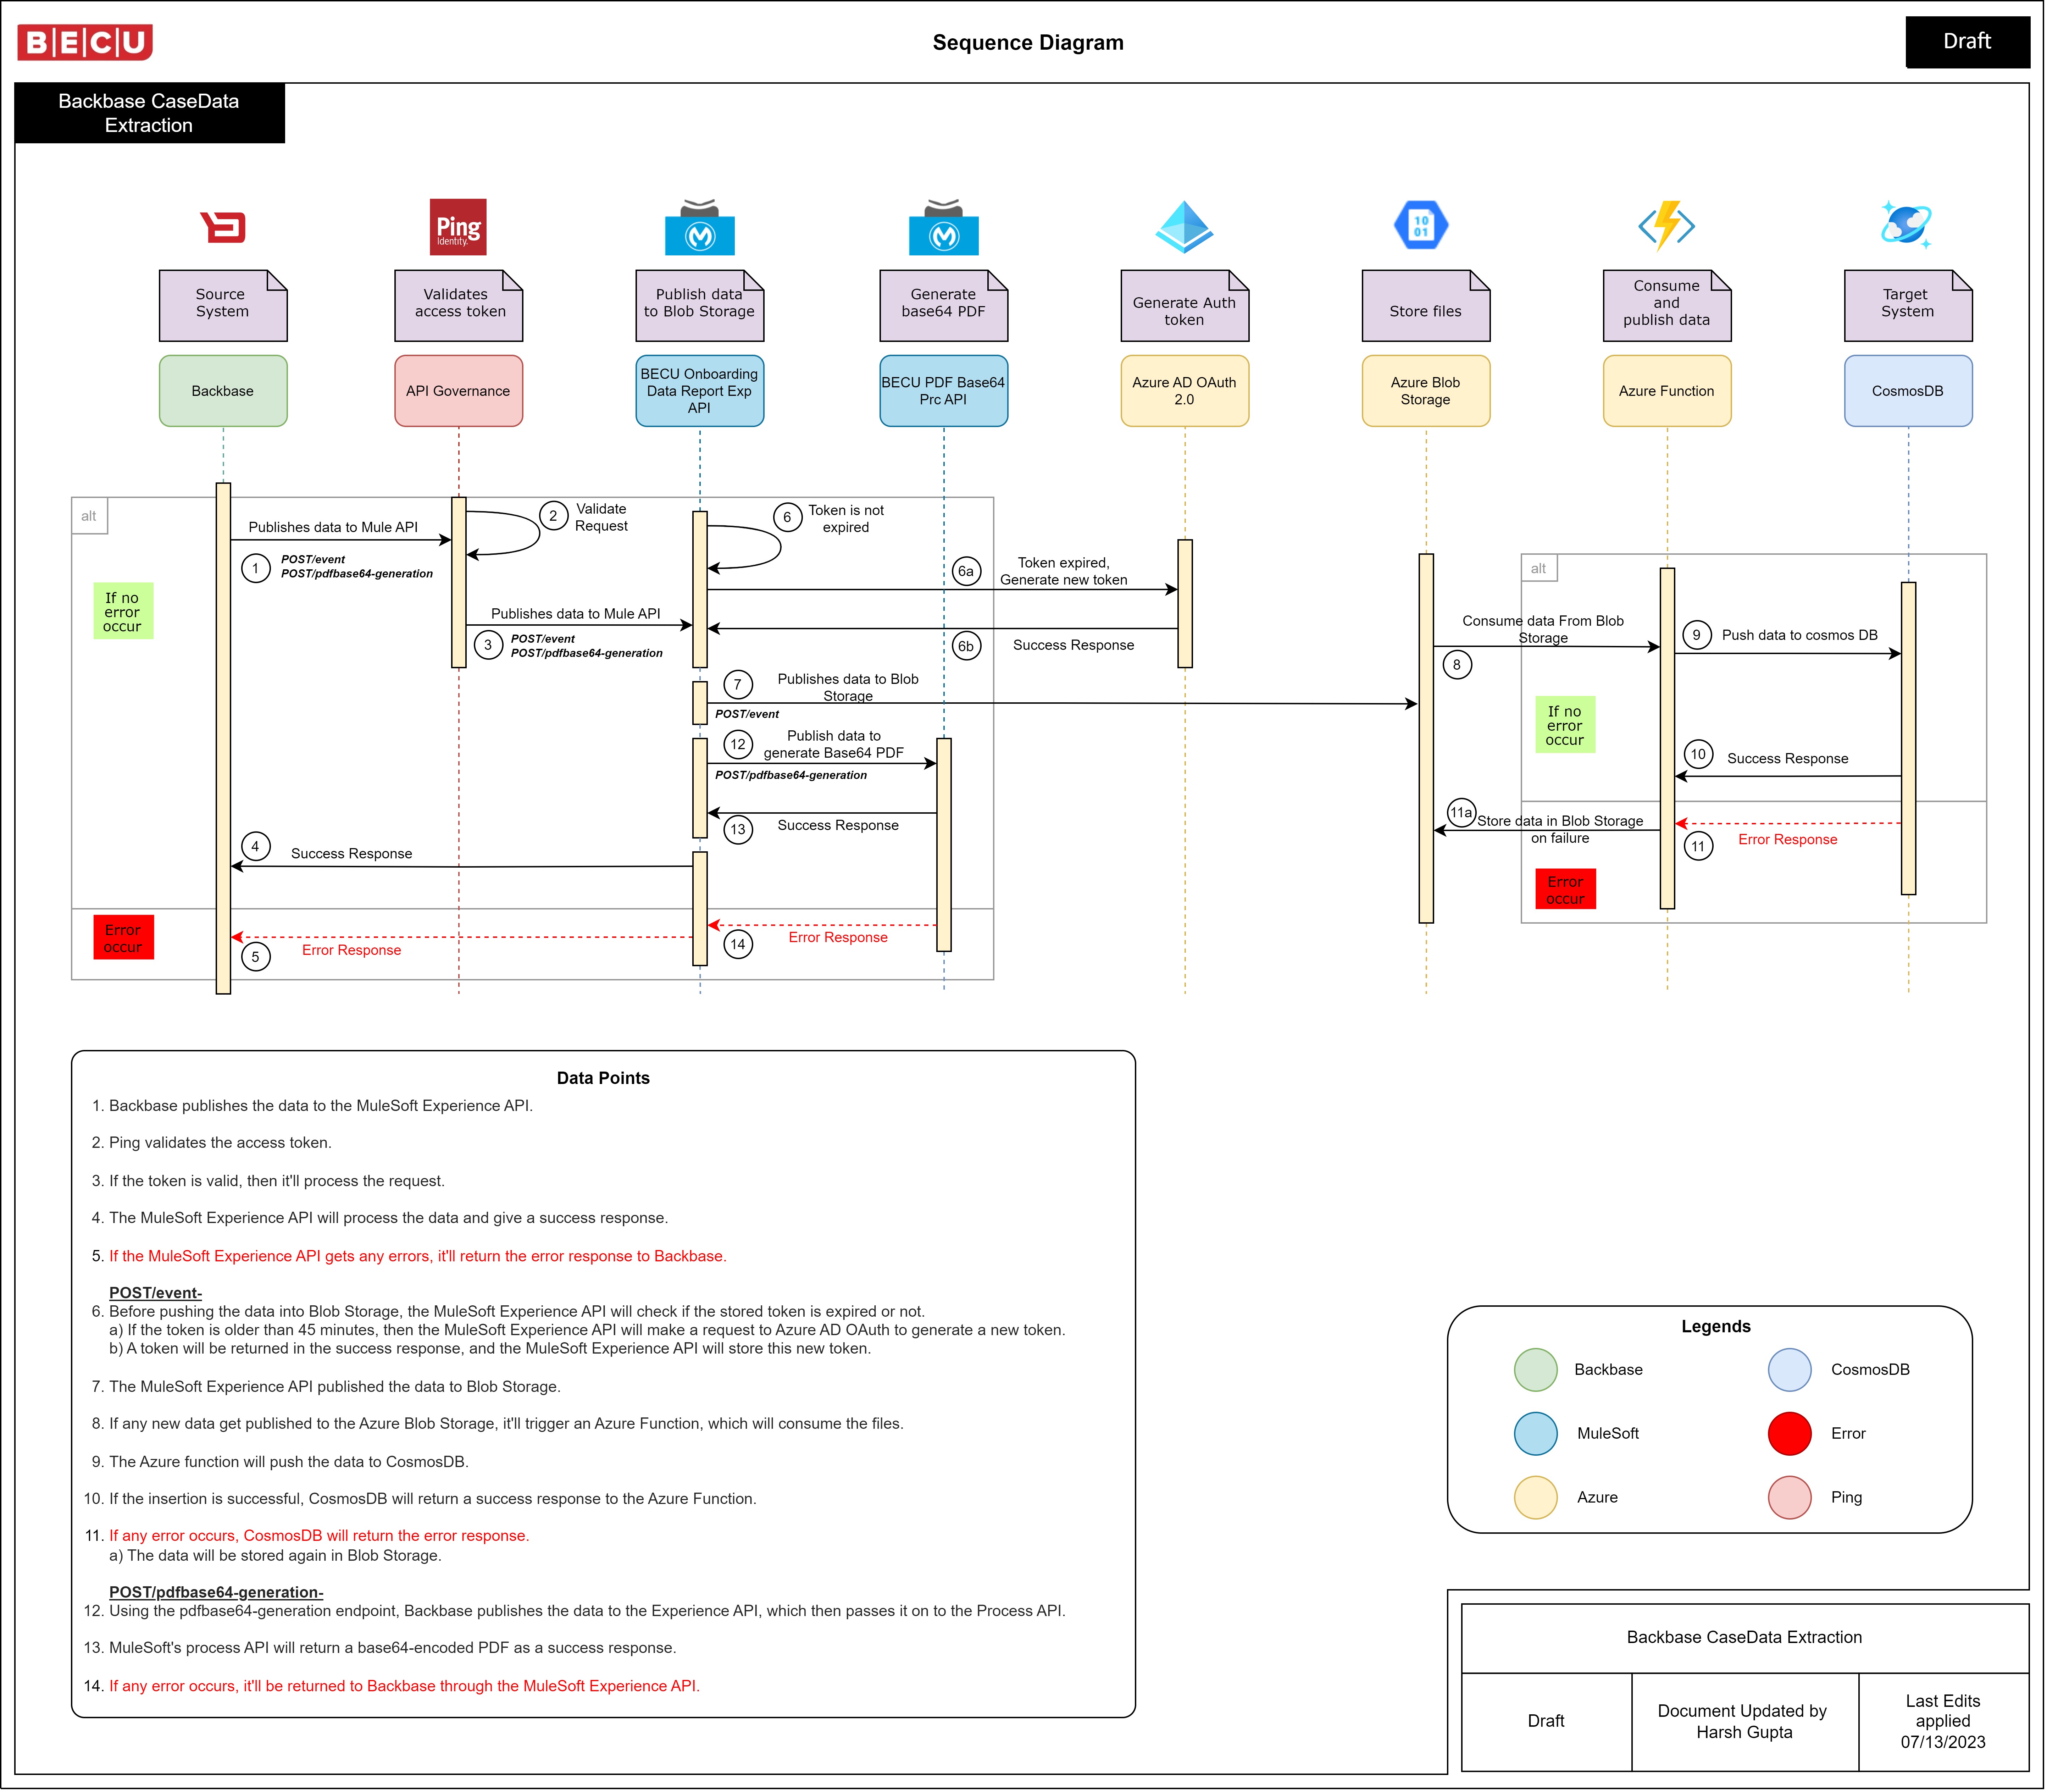Screen dimensions: 2047x1792
Task: Click the step 12 circle marker
Action: point(738,744)
